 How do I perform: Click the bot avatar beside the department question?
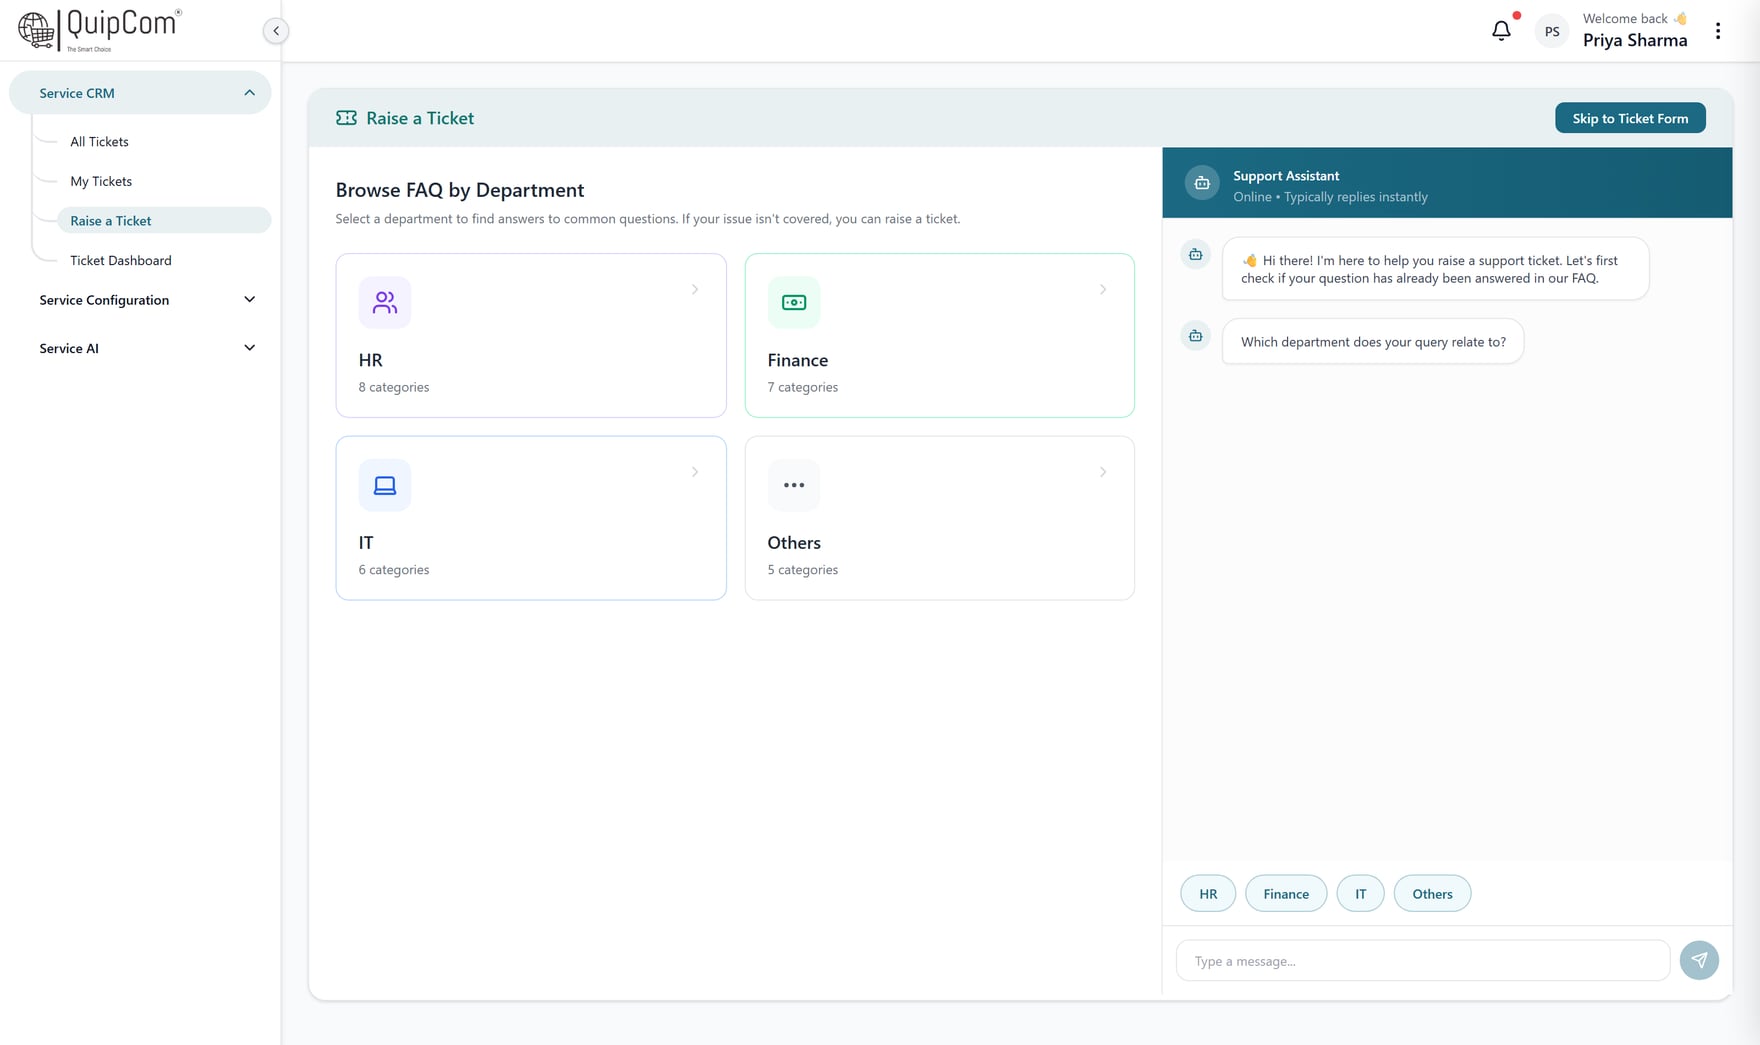pyautogui.click(x=1195, y=336)
